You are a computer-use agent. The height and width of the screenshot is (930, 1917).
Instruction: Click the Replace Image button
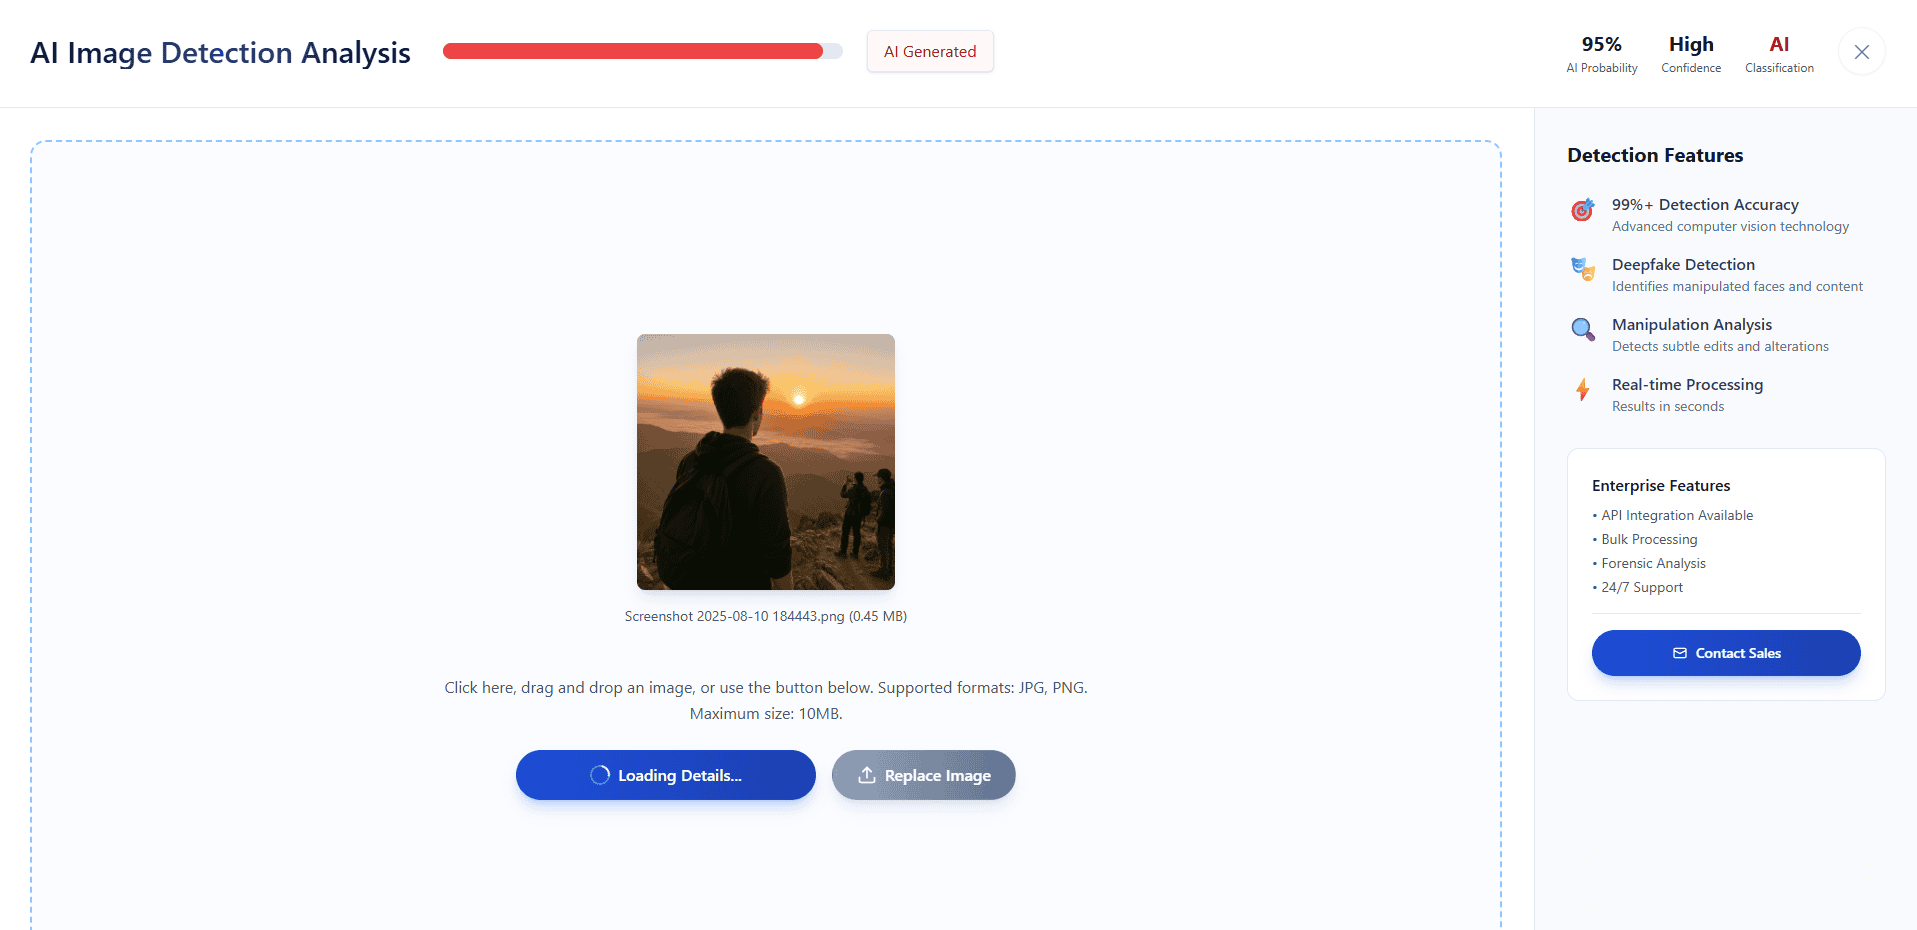point(924,775)
